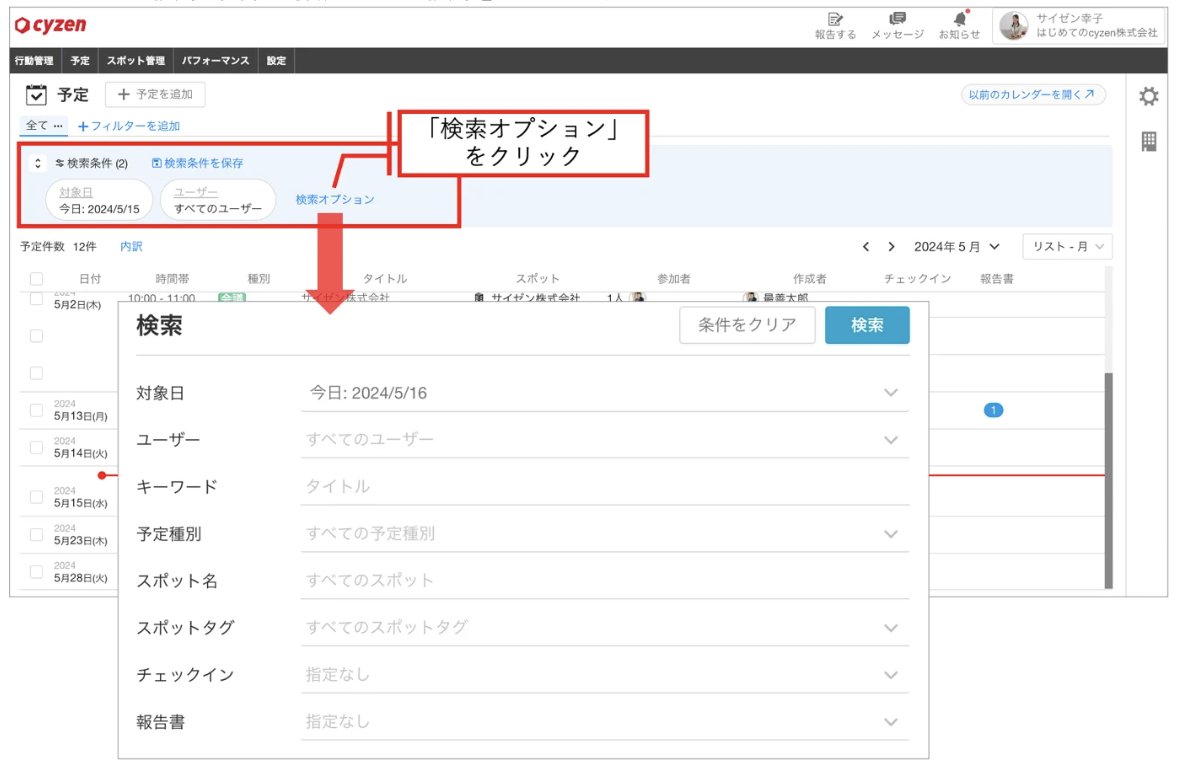Expand the 対象日 dropdown in search dialog
1178x768 pixels.
[x=890, y=393]
